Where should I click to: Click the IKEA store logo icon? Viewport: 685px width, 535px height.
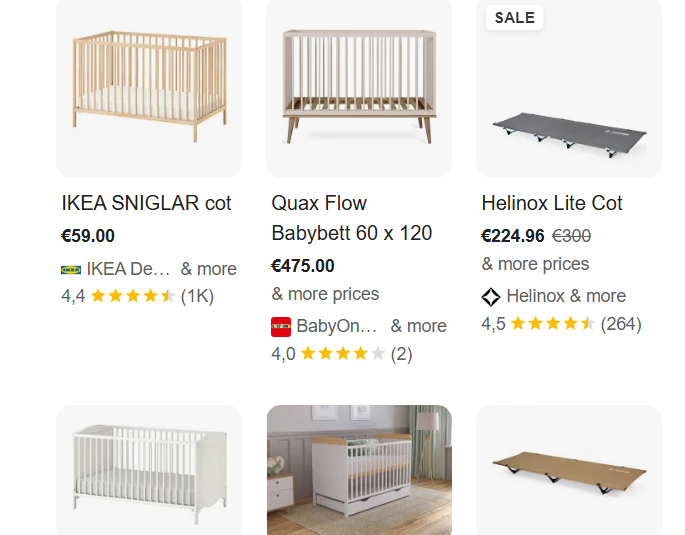[x=70, y=269]
